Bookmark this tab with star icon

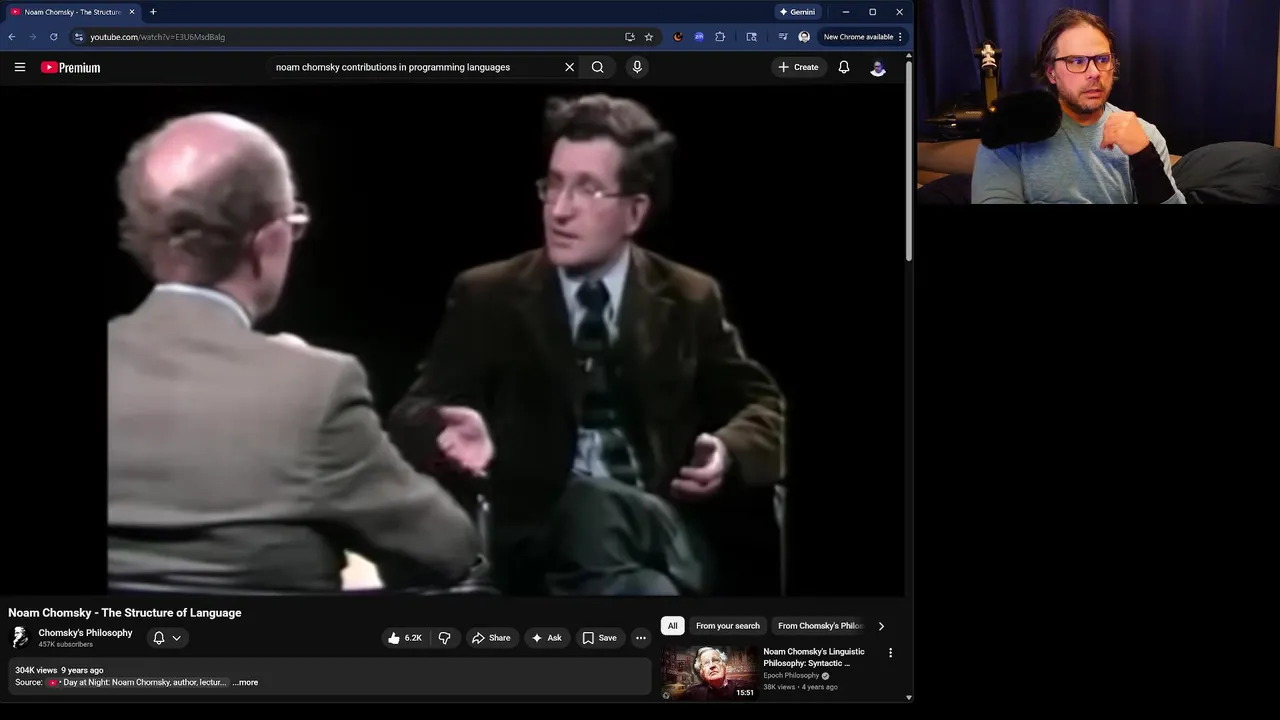(648, 37)
